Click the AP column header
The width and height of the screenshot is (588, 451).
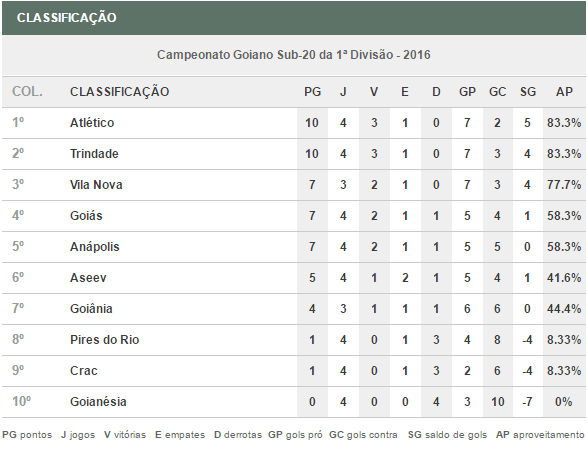click(x=564, y=92)
